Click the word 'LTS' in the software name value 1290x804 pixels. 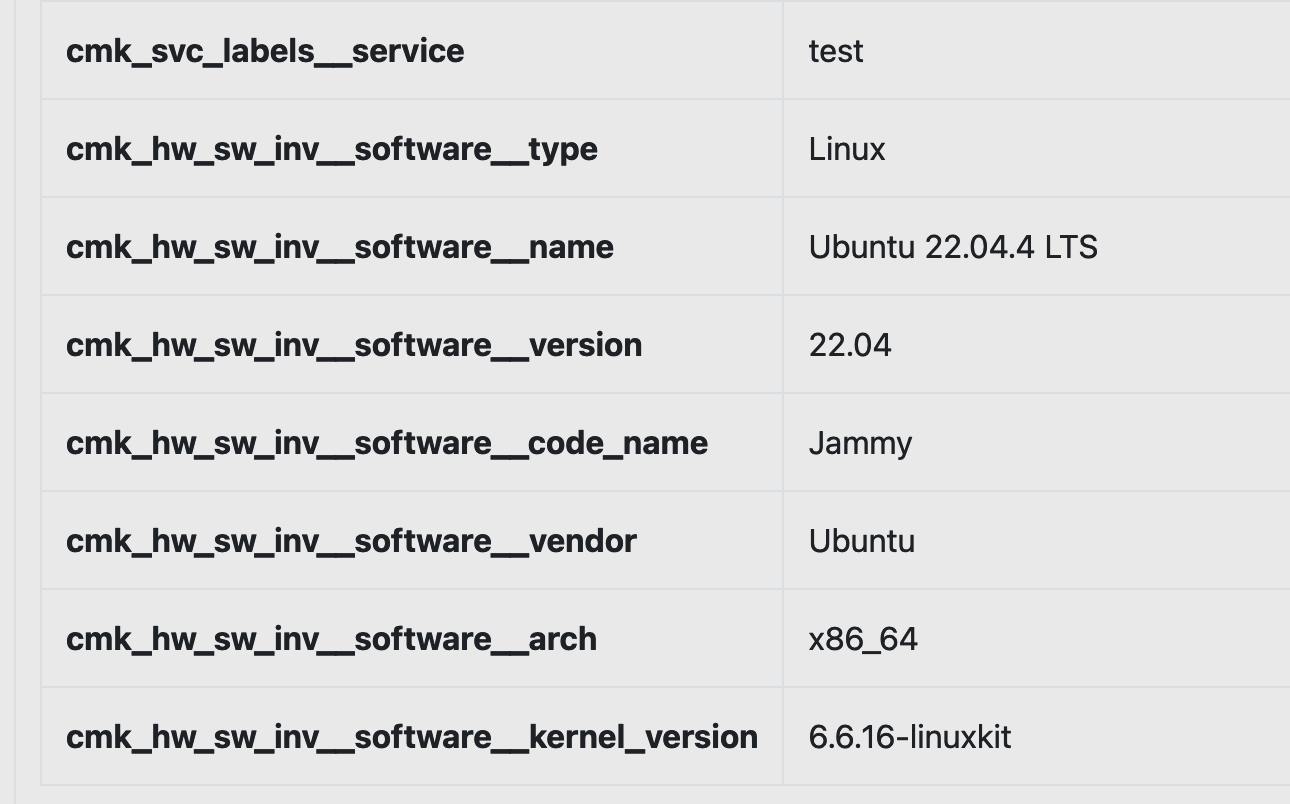pyautogui.click(x=1071, y=247)
